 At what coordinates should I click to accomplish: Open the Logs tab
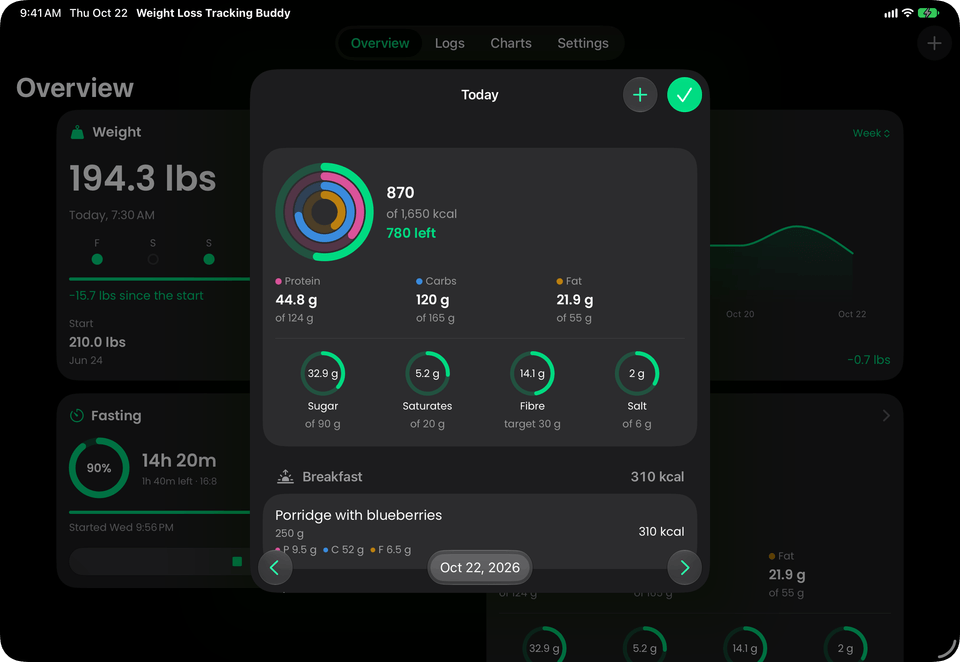pos(449,43)
